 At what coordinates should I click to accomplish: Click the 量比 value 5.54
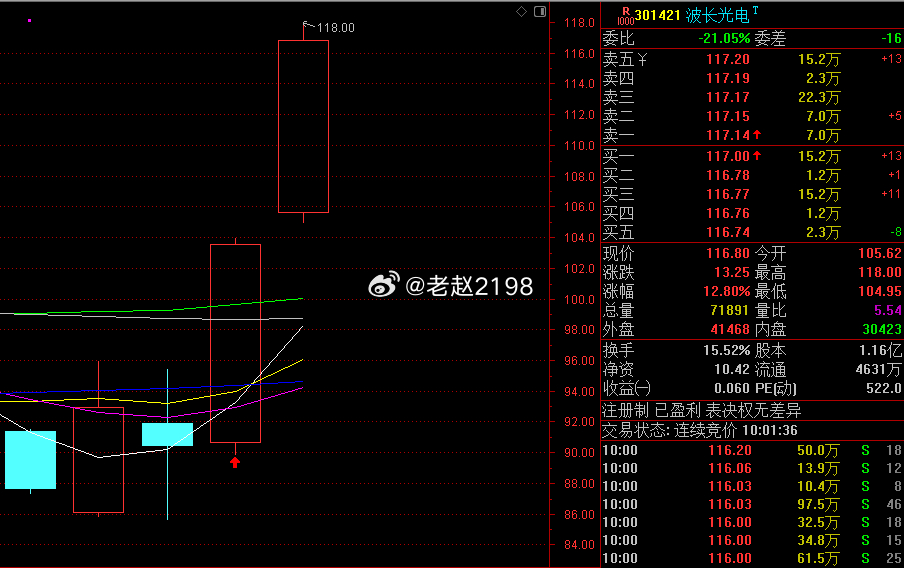(888, 310)
